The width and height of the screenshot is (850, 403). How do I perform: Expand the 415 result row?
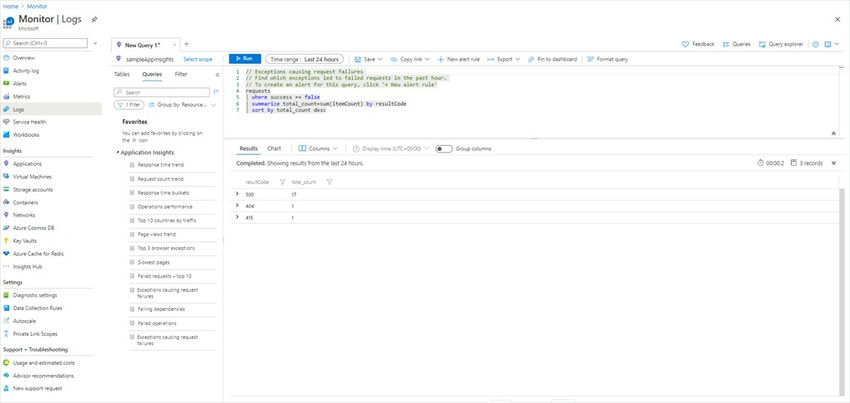237,218
